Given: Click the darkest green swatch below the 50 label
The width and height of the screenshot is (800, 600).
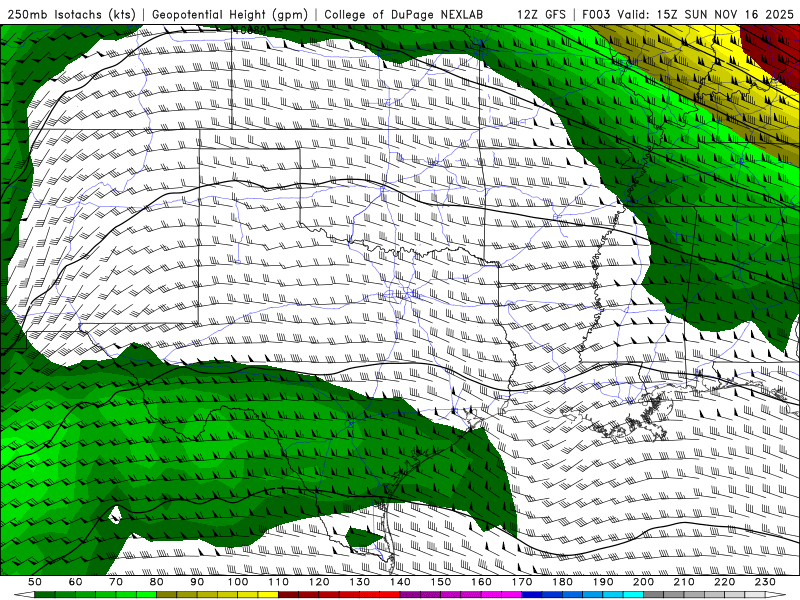Looking at the screenshot, I should (x=45, y=595).
